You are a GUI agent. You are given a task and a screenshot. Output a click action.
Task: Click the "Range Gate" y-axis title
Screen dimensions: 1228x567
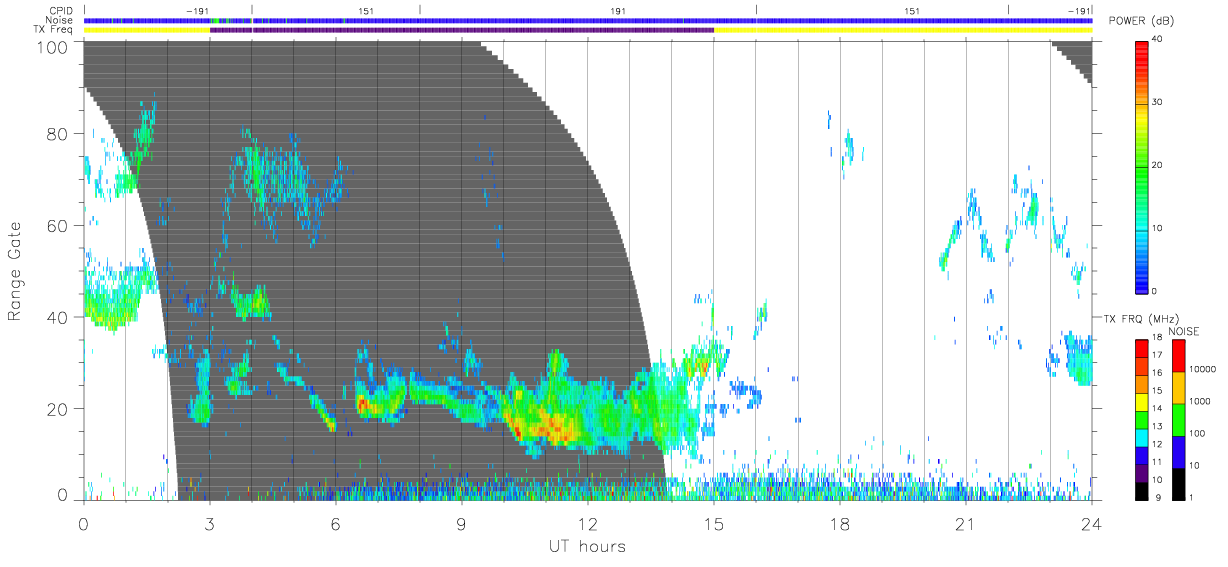click(x=15, y=271)
